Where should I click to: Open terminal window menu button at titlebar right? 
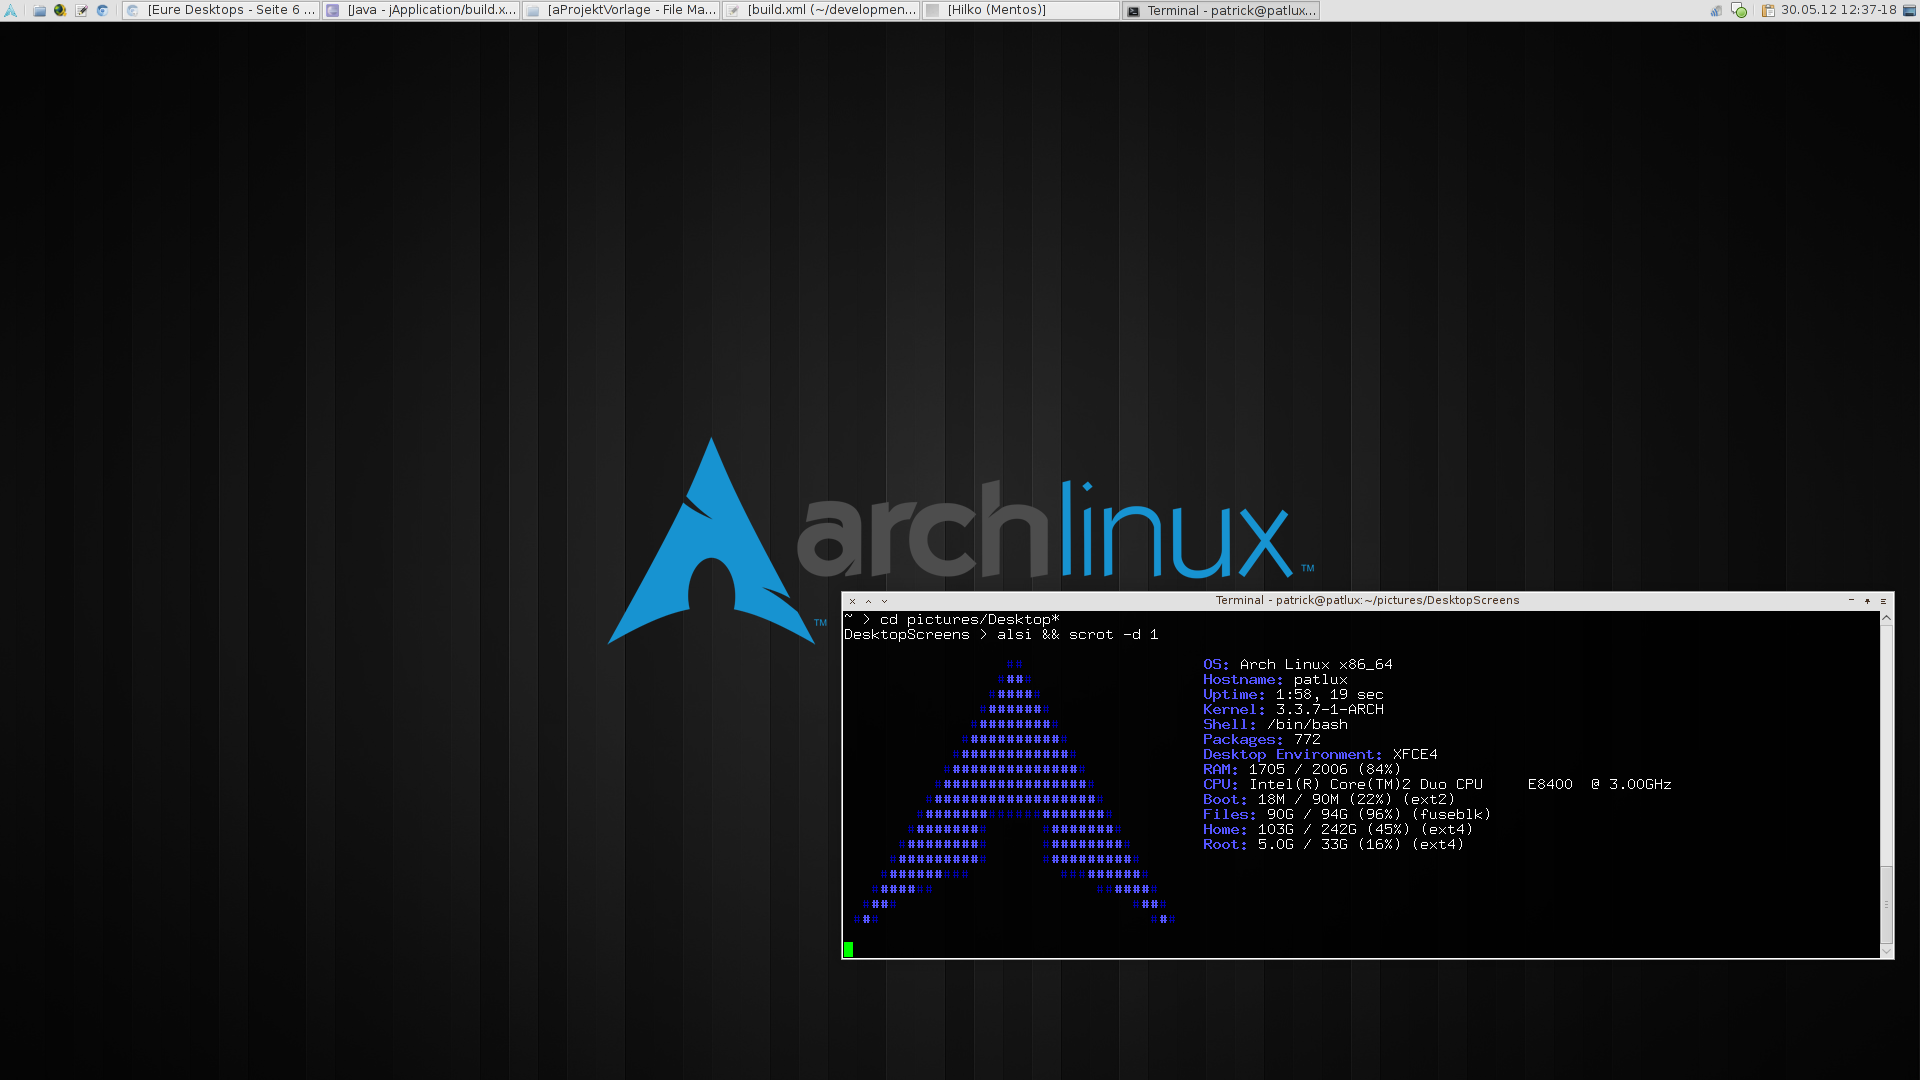point(1883,601)
